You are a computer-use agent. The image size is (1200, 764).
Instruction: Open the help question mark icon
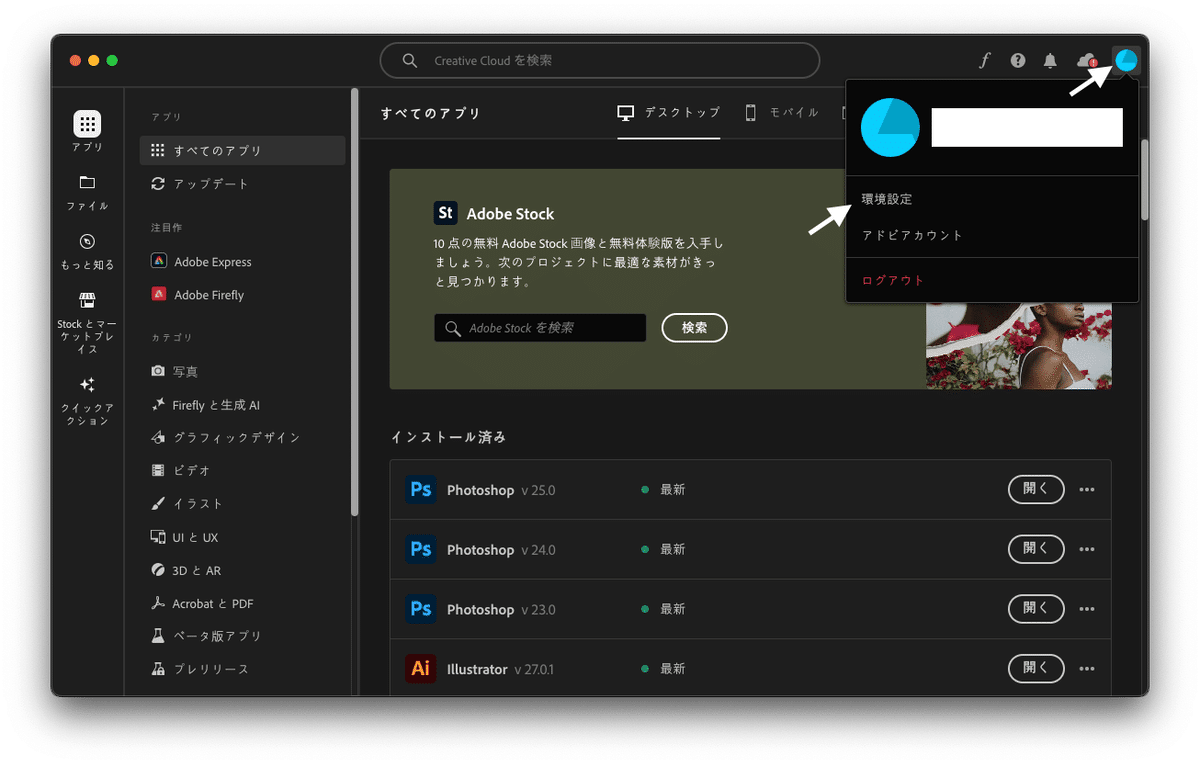coord(1018,61)
